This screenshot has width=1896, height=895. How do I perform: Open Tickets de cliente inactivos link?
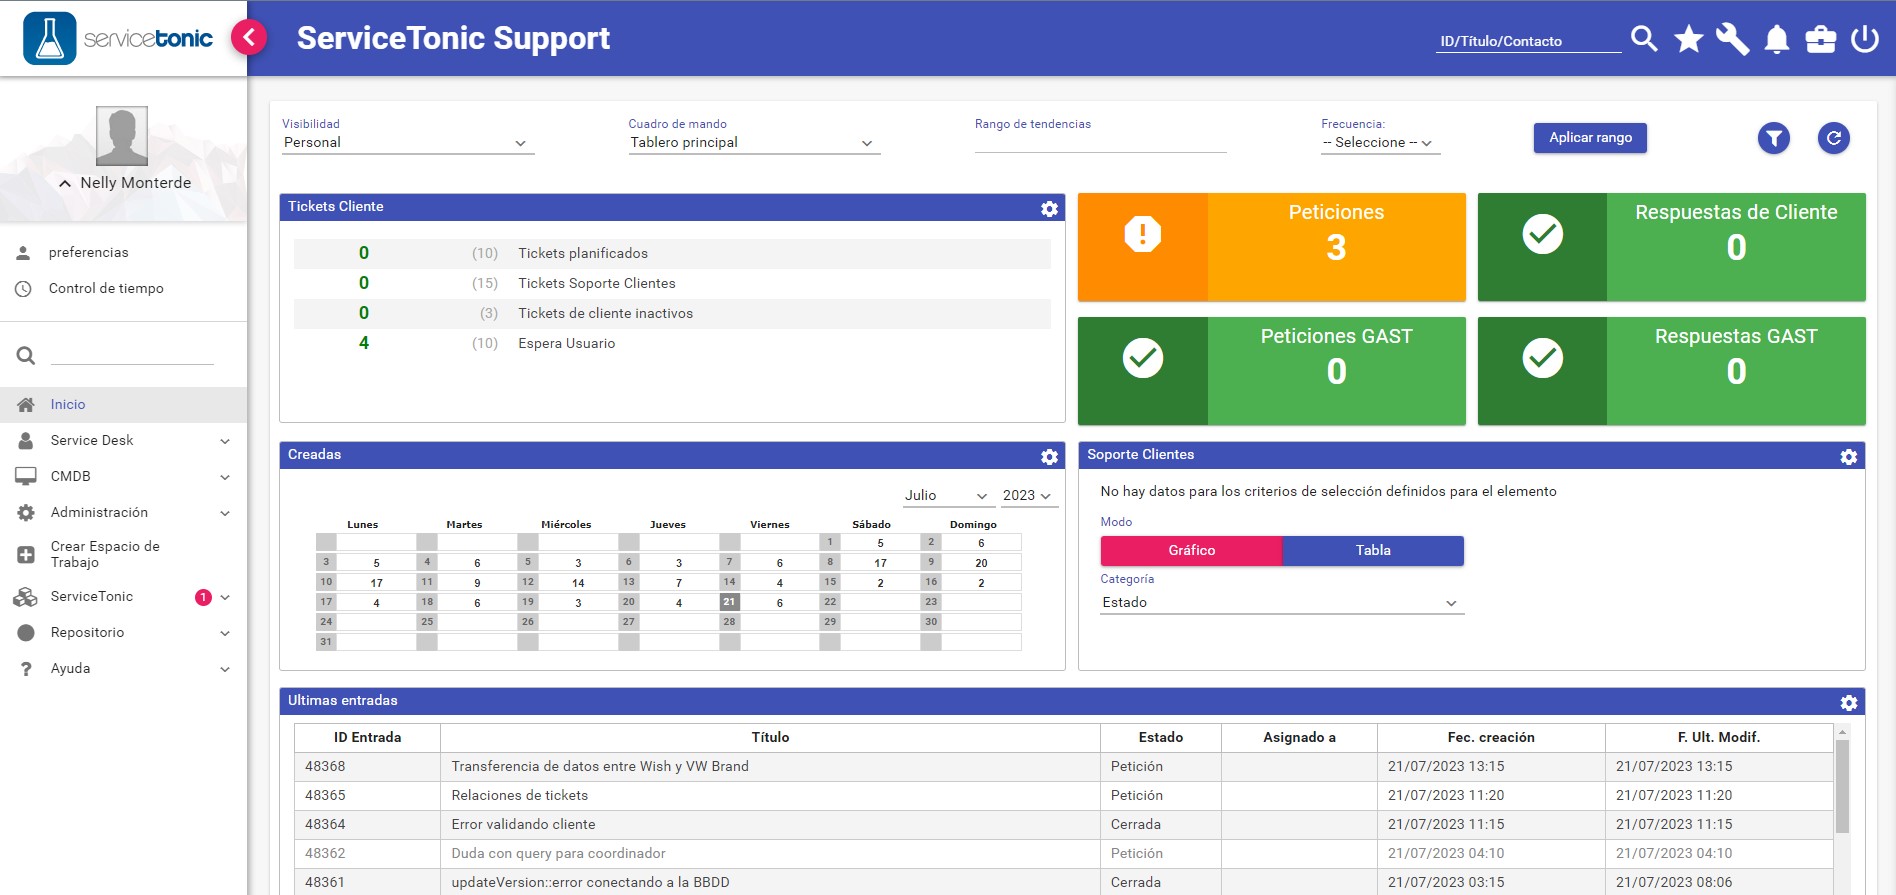[x=605, y=313]
